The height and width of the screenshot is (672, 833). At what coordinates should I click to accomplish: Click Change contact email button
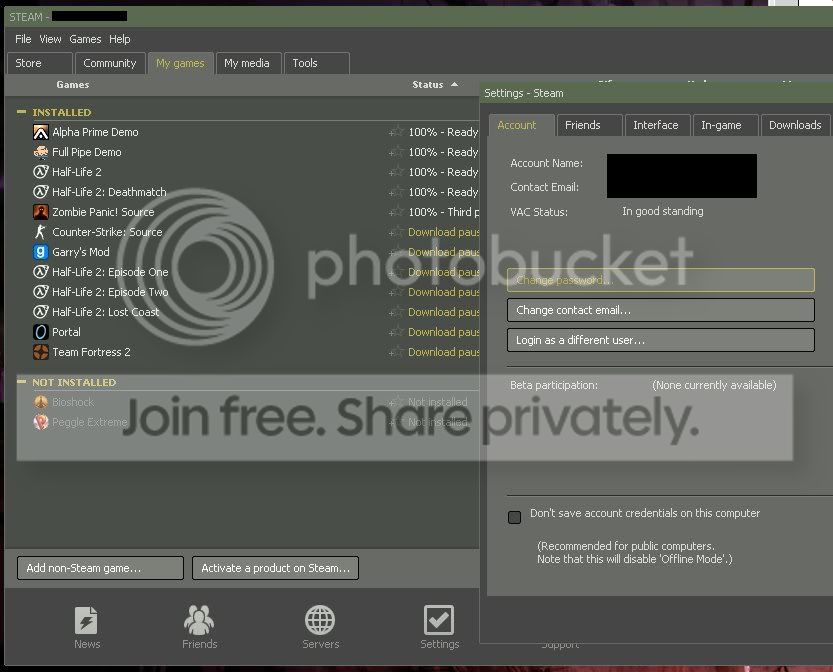click(x=660, y=310)
